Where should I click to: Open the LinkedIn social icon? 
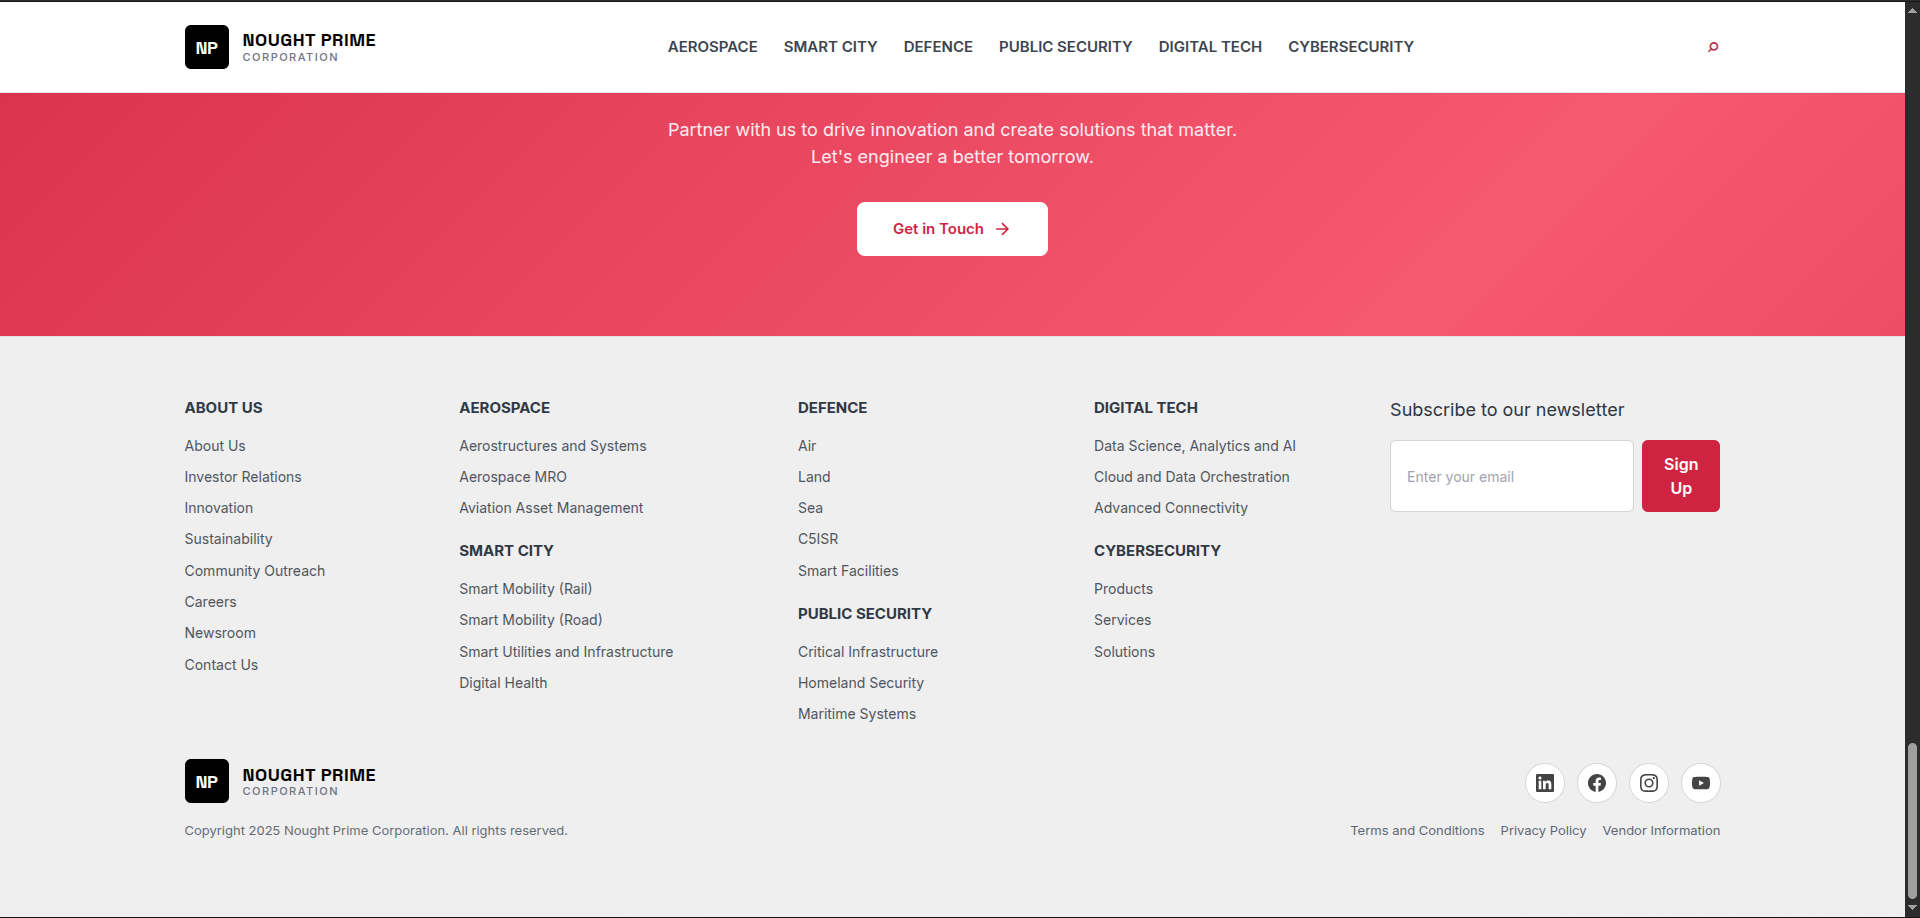coord(1544,783)
